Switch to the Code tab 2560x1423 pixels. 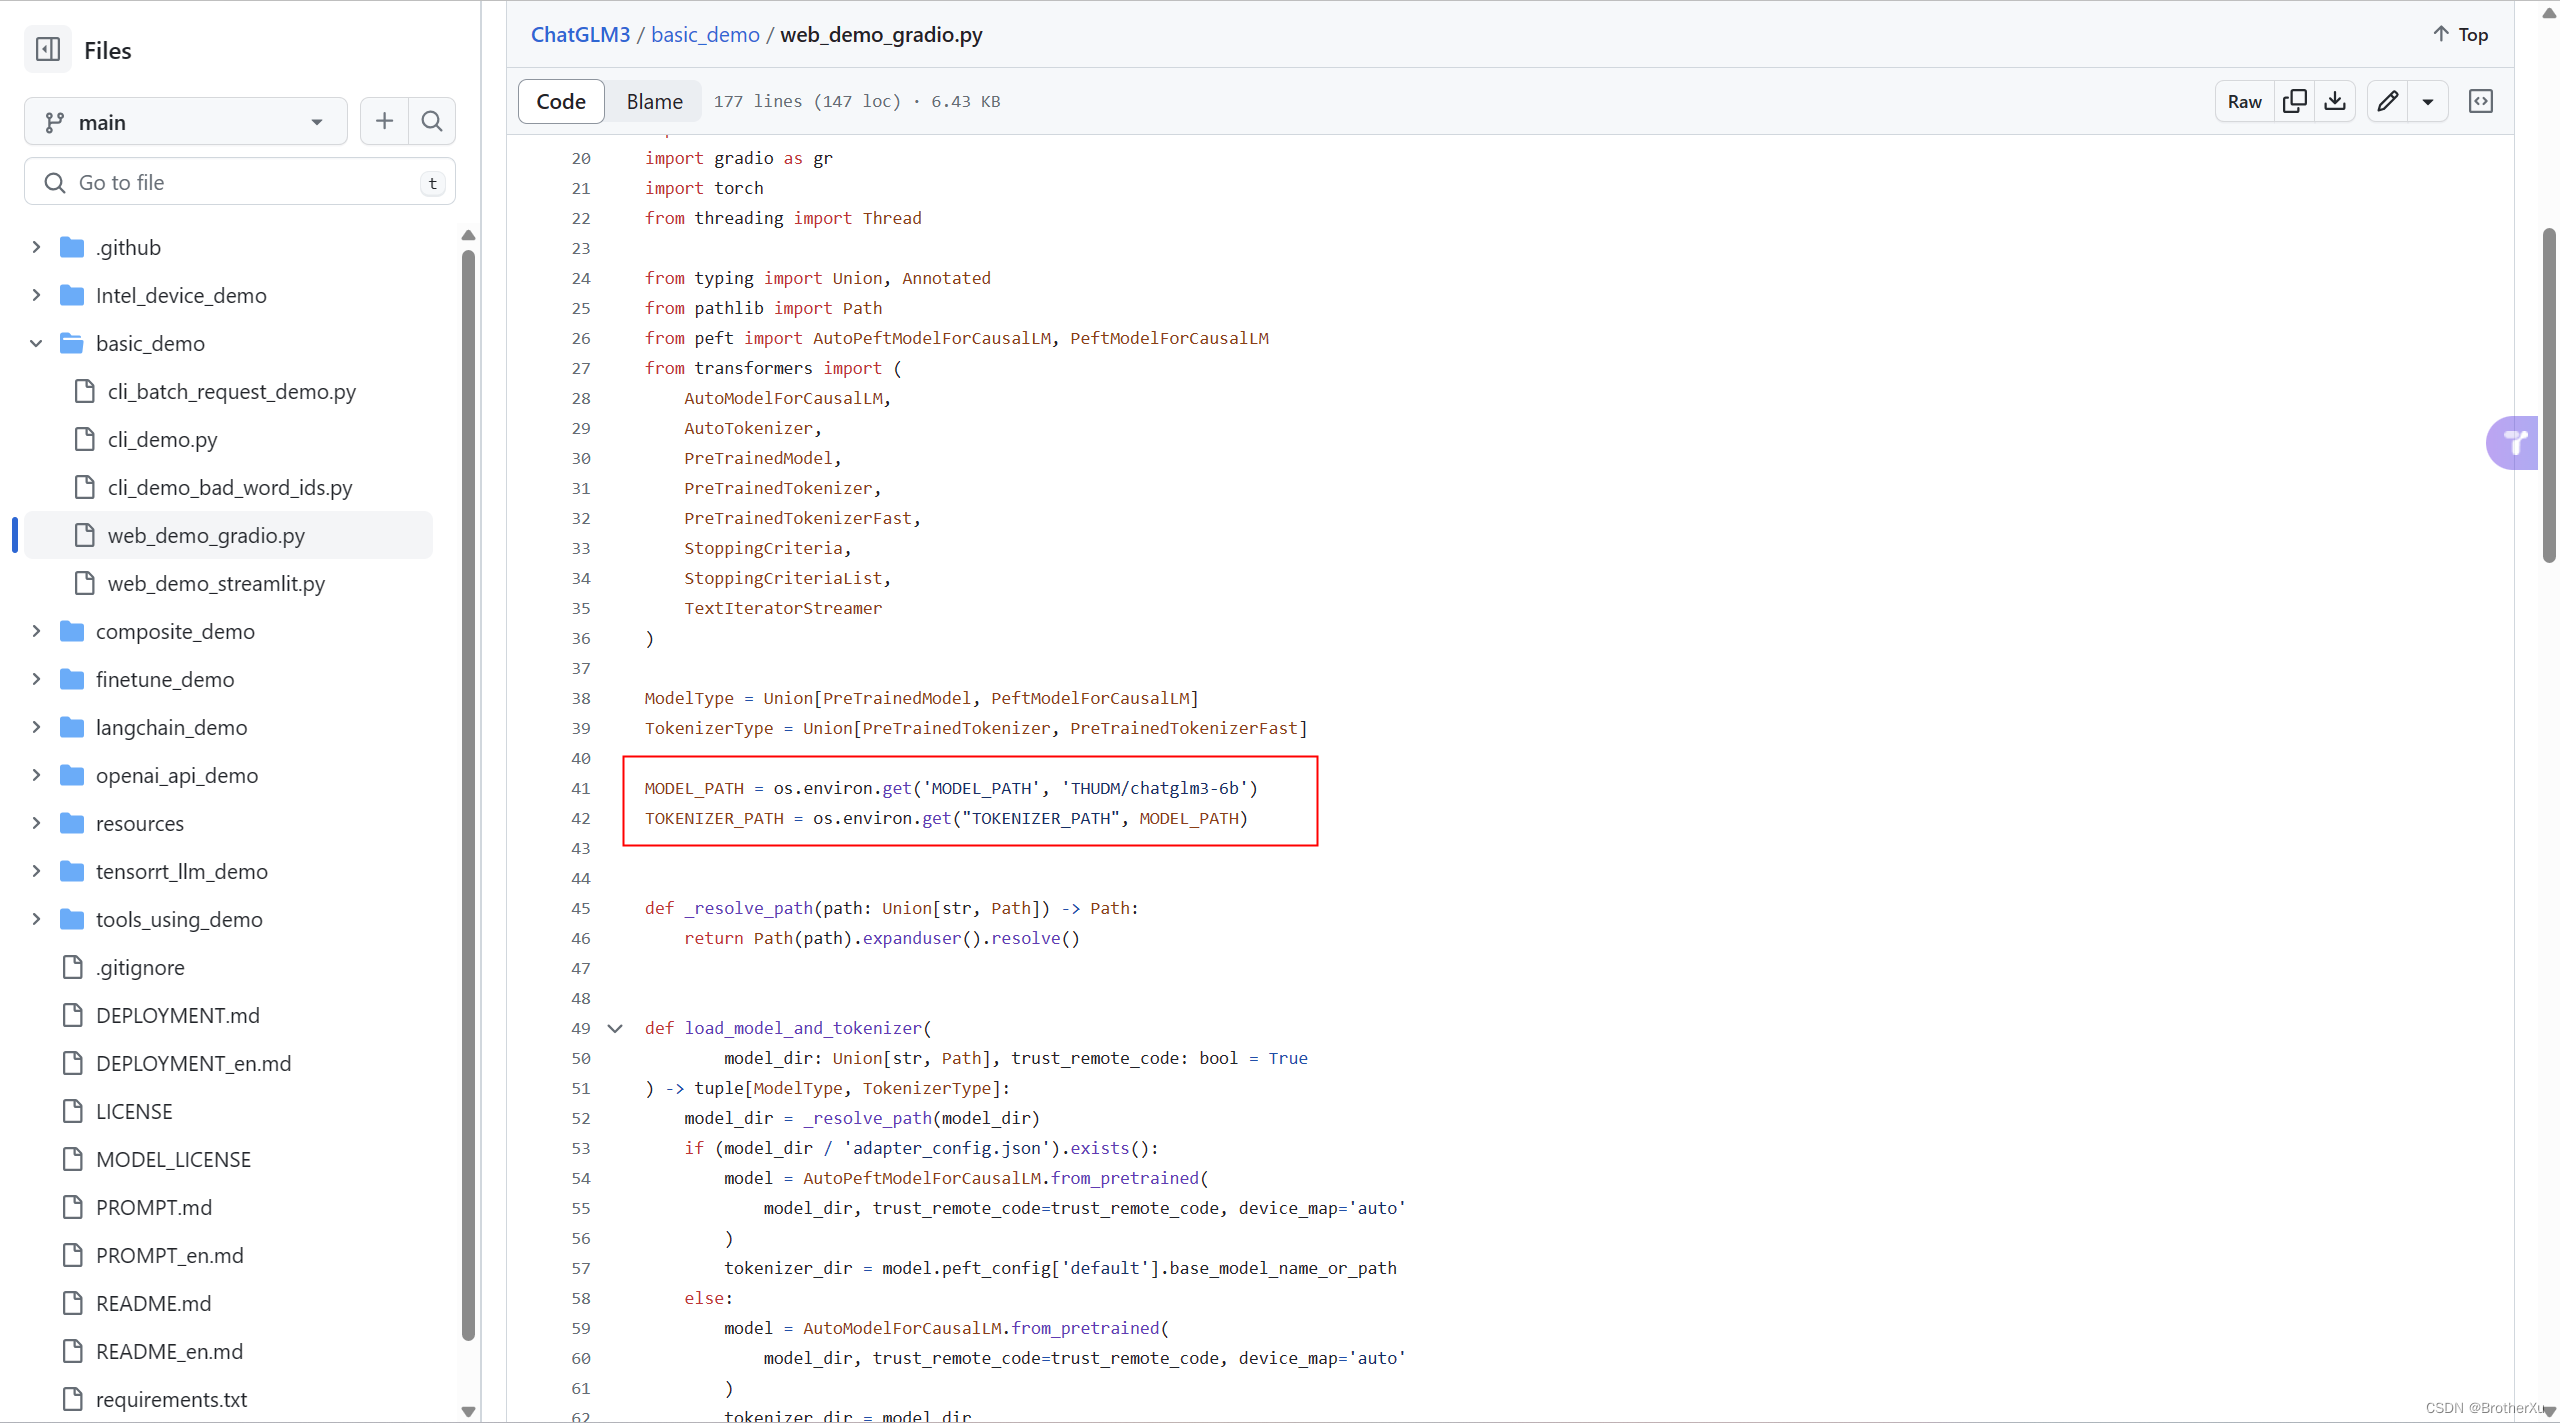[x=561, y=100]
